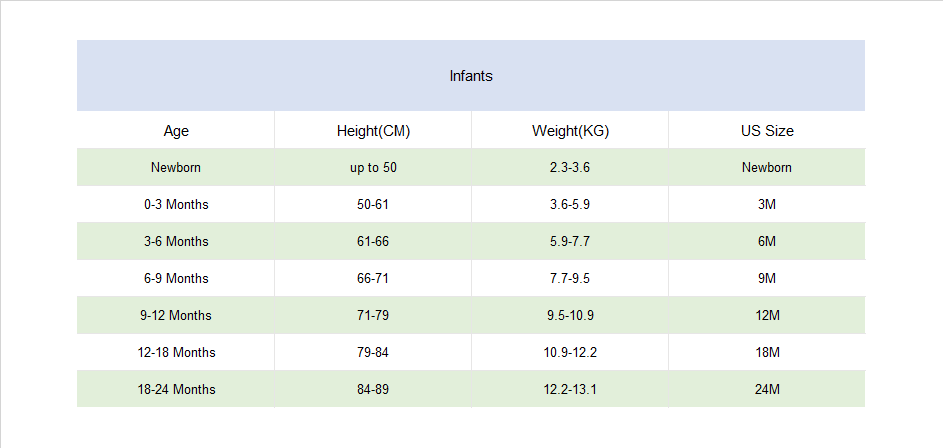
Task: Click the 12.2-13.1 weight cell
Action: click(570, 389)
